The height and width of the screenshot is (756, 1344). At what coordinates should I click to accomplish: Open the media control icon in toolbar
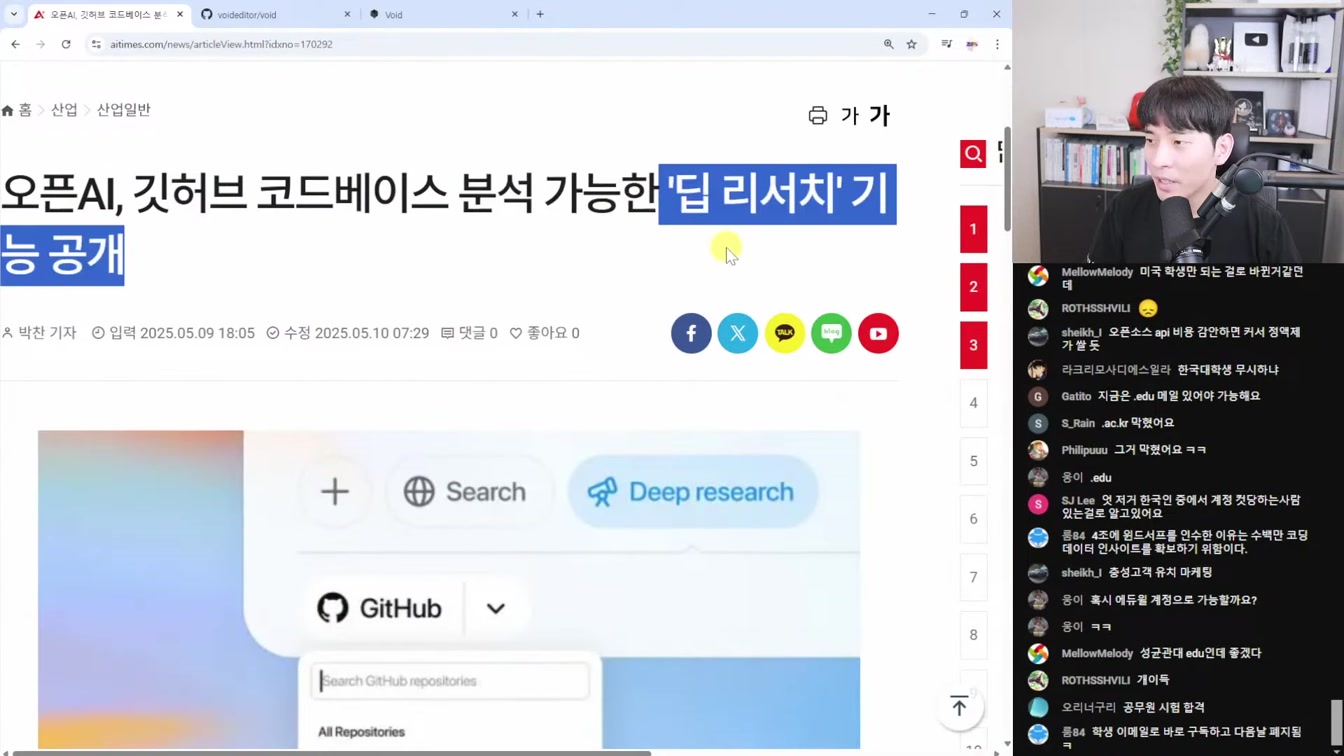(x=946, y=44)
